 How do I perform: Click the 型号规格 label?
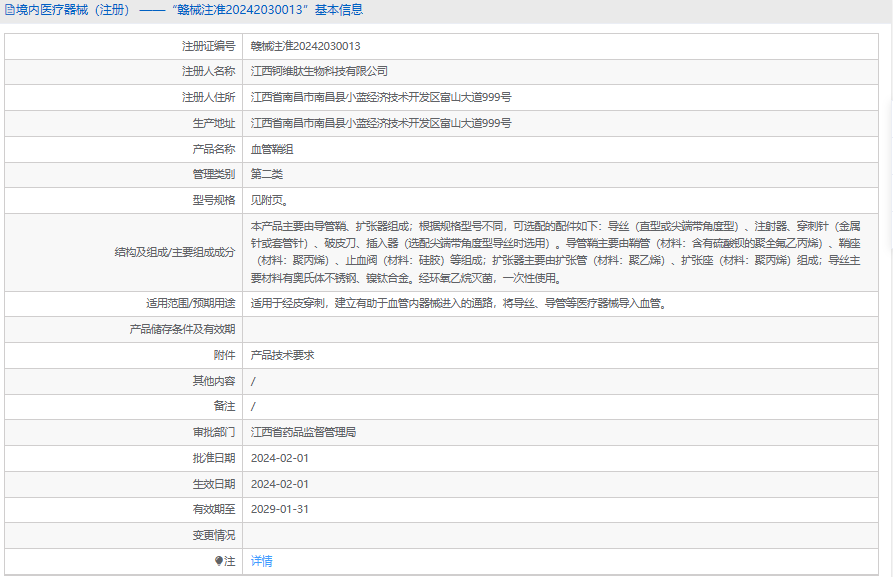coord(214,200)
